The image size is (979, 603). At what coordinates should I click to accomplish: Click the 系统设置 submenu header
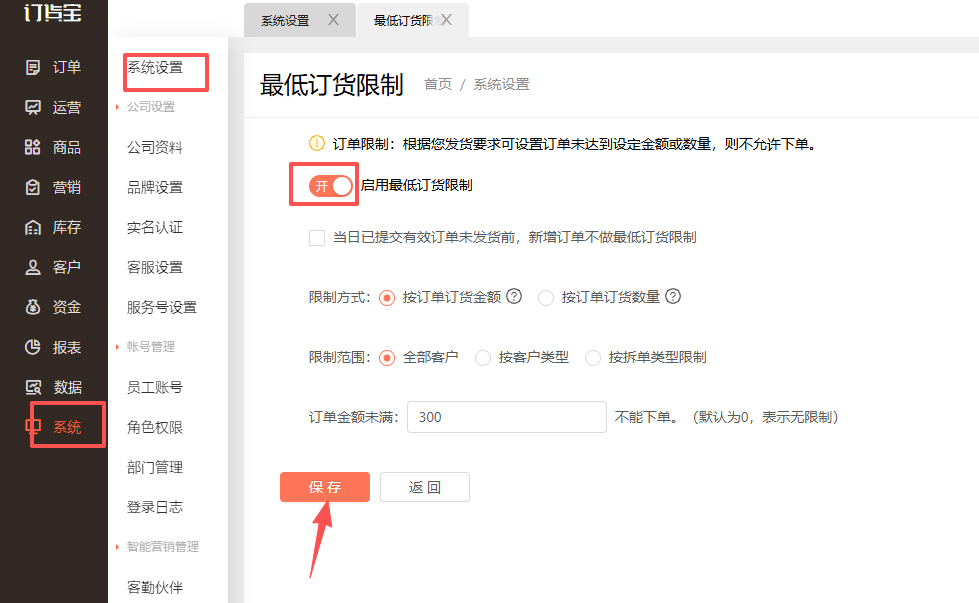pyautogui.click(x=155, y=67)
